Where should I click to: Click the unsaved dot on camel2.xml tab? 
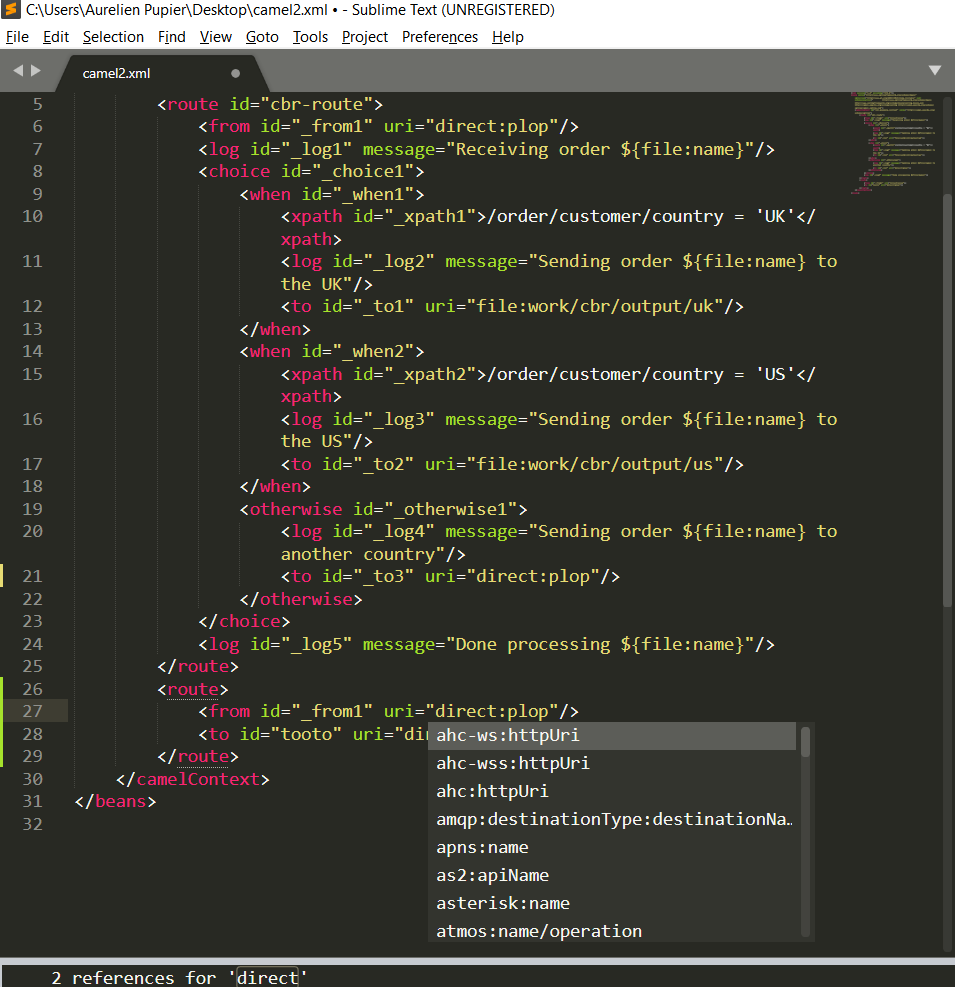click(236, 73)
